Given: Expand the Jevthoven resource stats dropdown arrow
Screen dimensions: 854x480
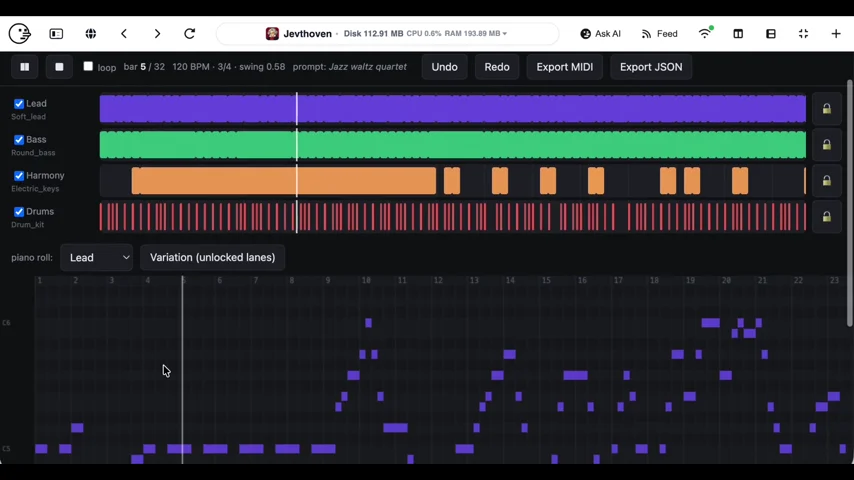Looking at the screenshot, I should click(505, 34).
